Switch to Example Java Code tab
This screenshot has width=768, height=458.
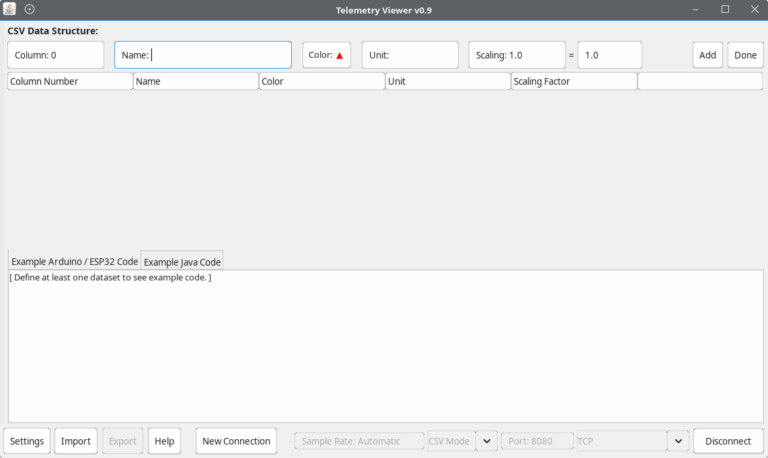(182, 262)
